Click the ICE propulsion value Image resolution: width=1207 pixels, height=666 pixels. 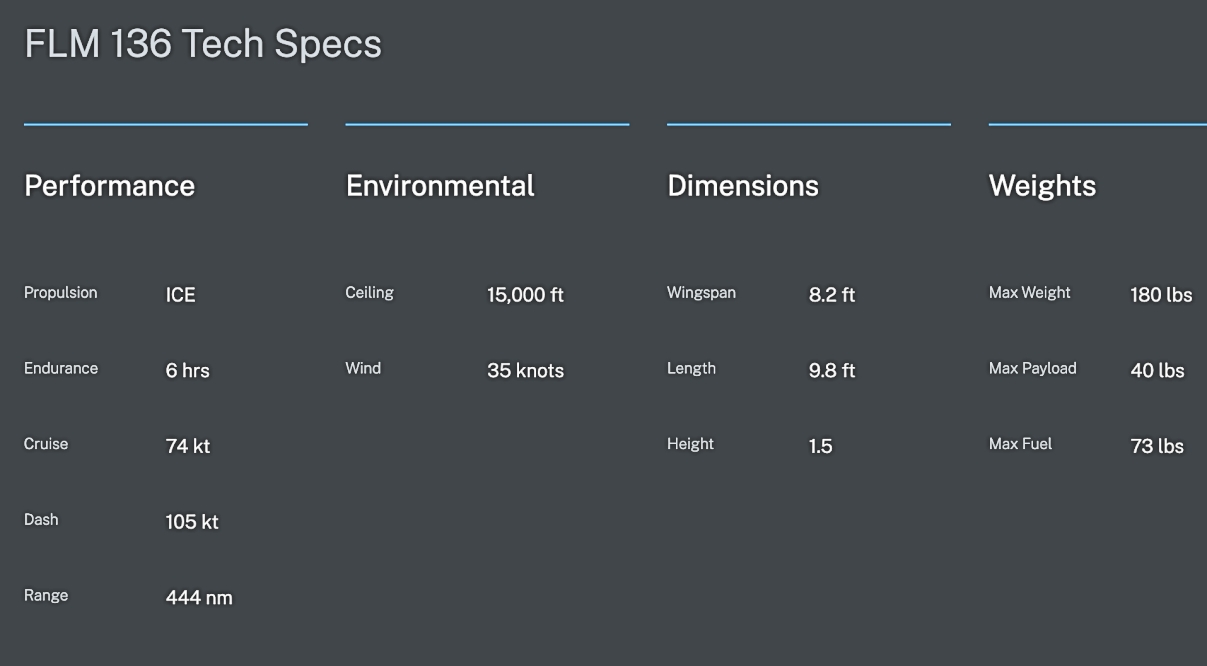(181, 295)
